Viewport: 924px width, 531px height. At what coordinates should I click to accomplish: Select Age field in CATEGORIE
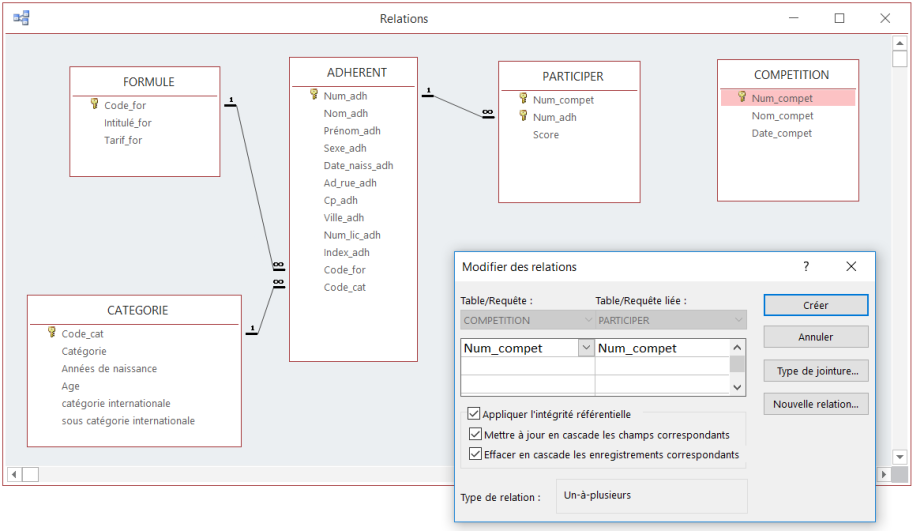[x=70, y=386]
